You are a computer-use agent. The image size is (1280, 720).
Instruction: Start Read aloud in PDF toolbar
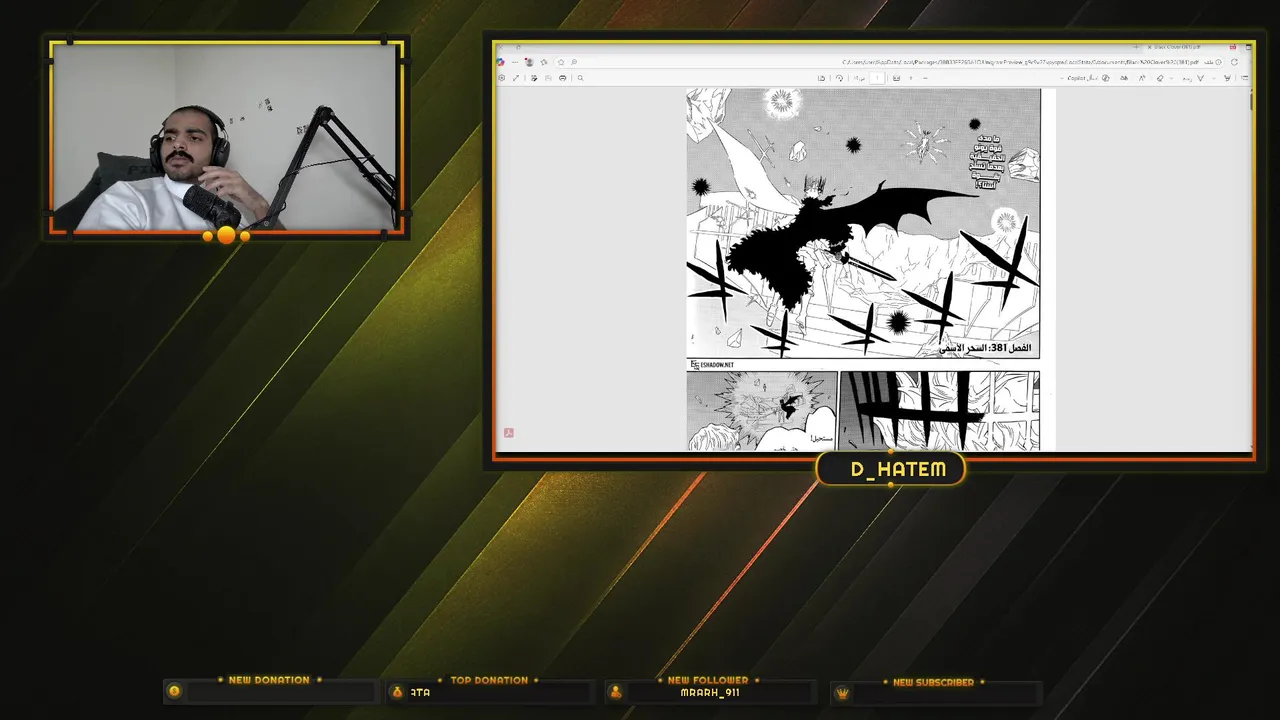(x=1124, y=78)
